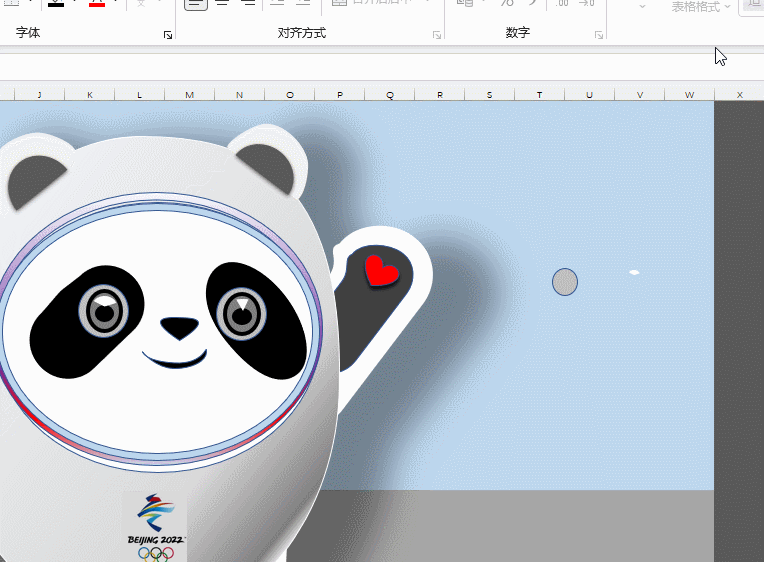This screenshot has width=764, height=562.
Task: Select column K header
Action: [x=90, y=95]
